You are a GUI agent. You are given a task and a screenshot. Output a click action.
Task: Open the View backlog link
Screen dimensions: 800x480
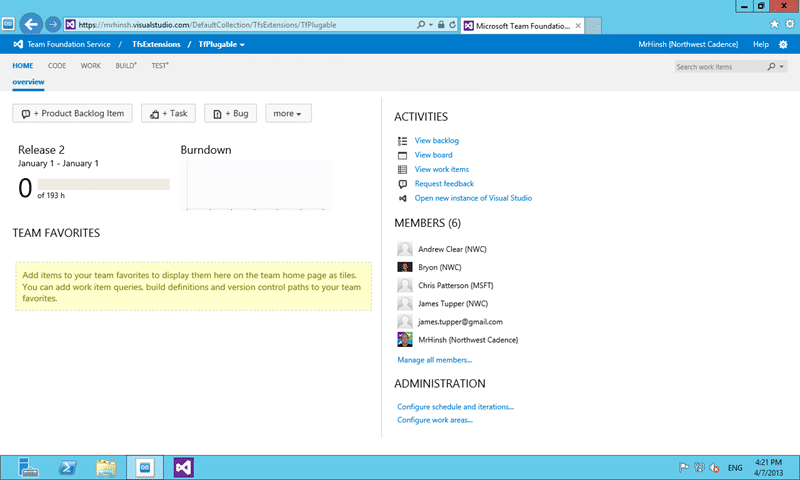(x=437, y=141)
